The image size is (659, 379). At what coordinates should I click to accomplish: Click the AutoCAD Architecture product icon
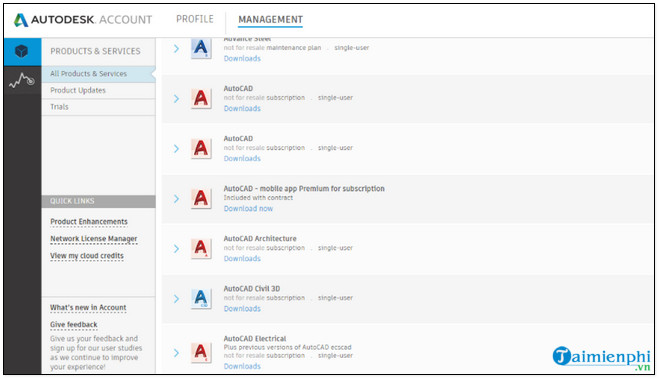(201, 248)
